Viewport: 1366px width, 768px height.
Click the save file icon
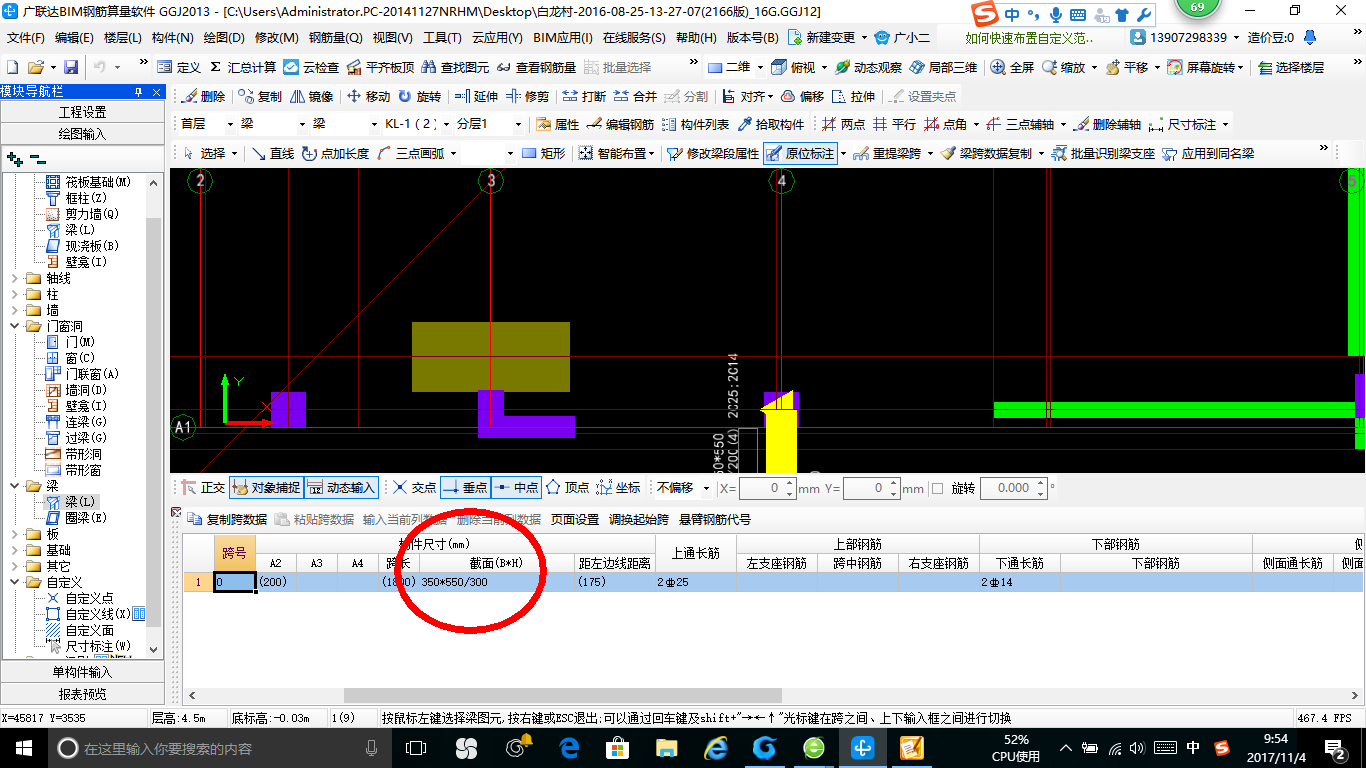[x=71, y=67]
